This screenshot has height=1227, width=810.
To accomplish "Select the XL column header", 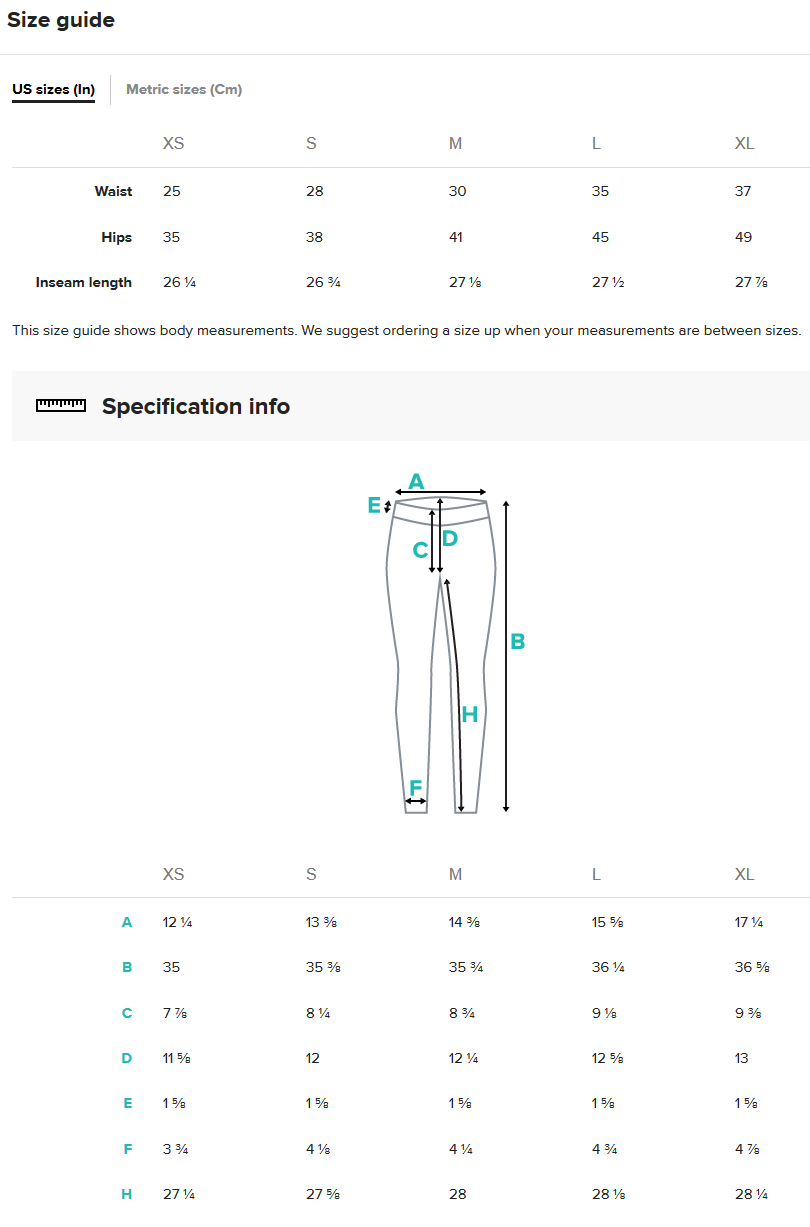I will [x=744, y=143].
